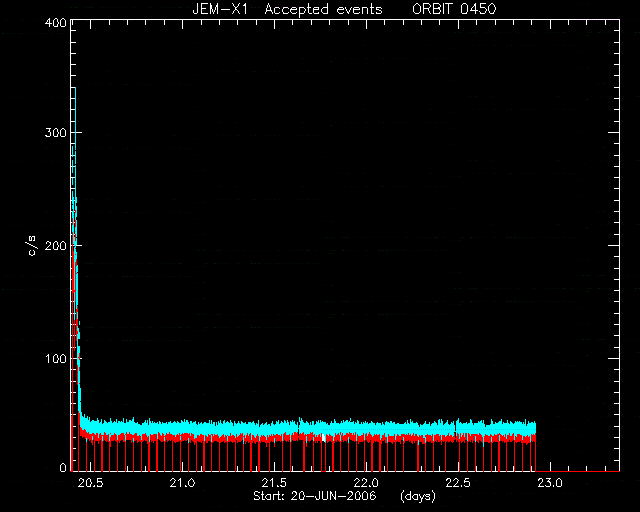Click the 100 y-axis tick label

[56, 359]
